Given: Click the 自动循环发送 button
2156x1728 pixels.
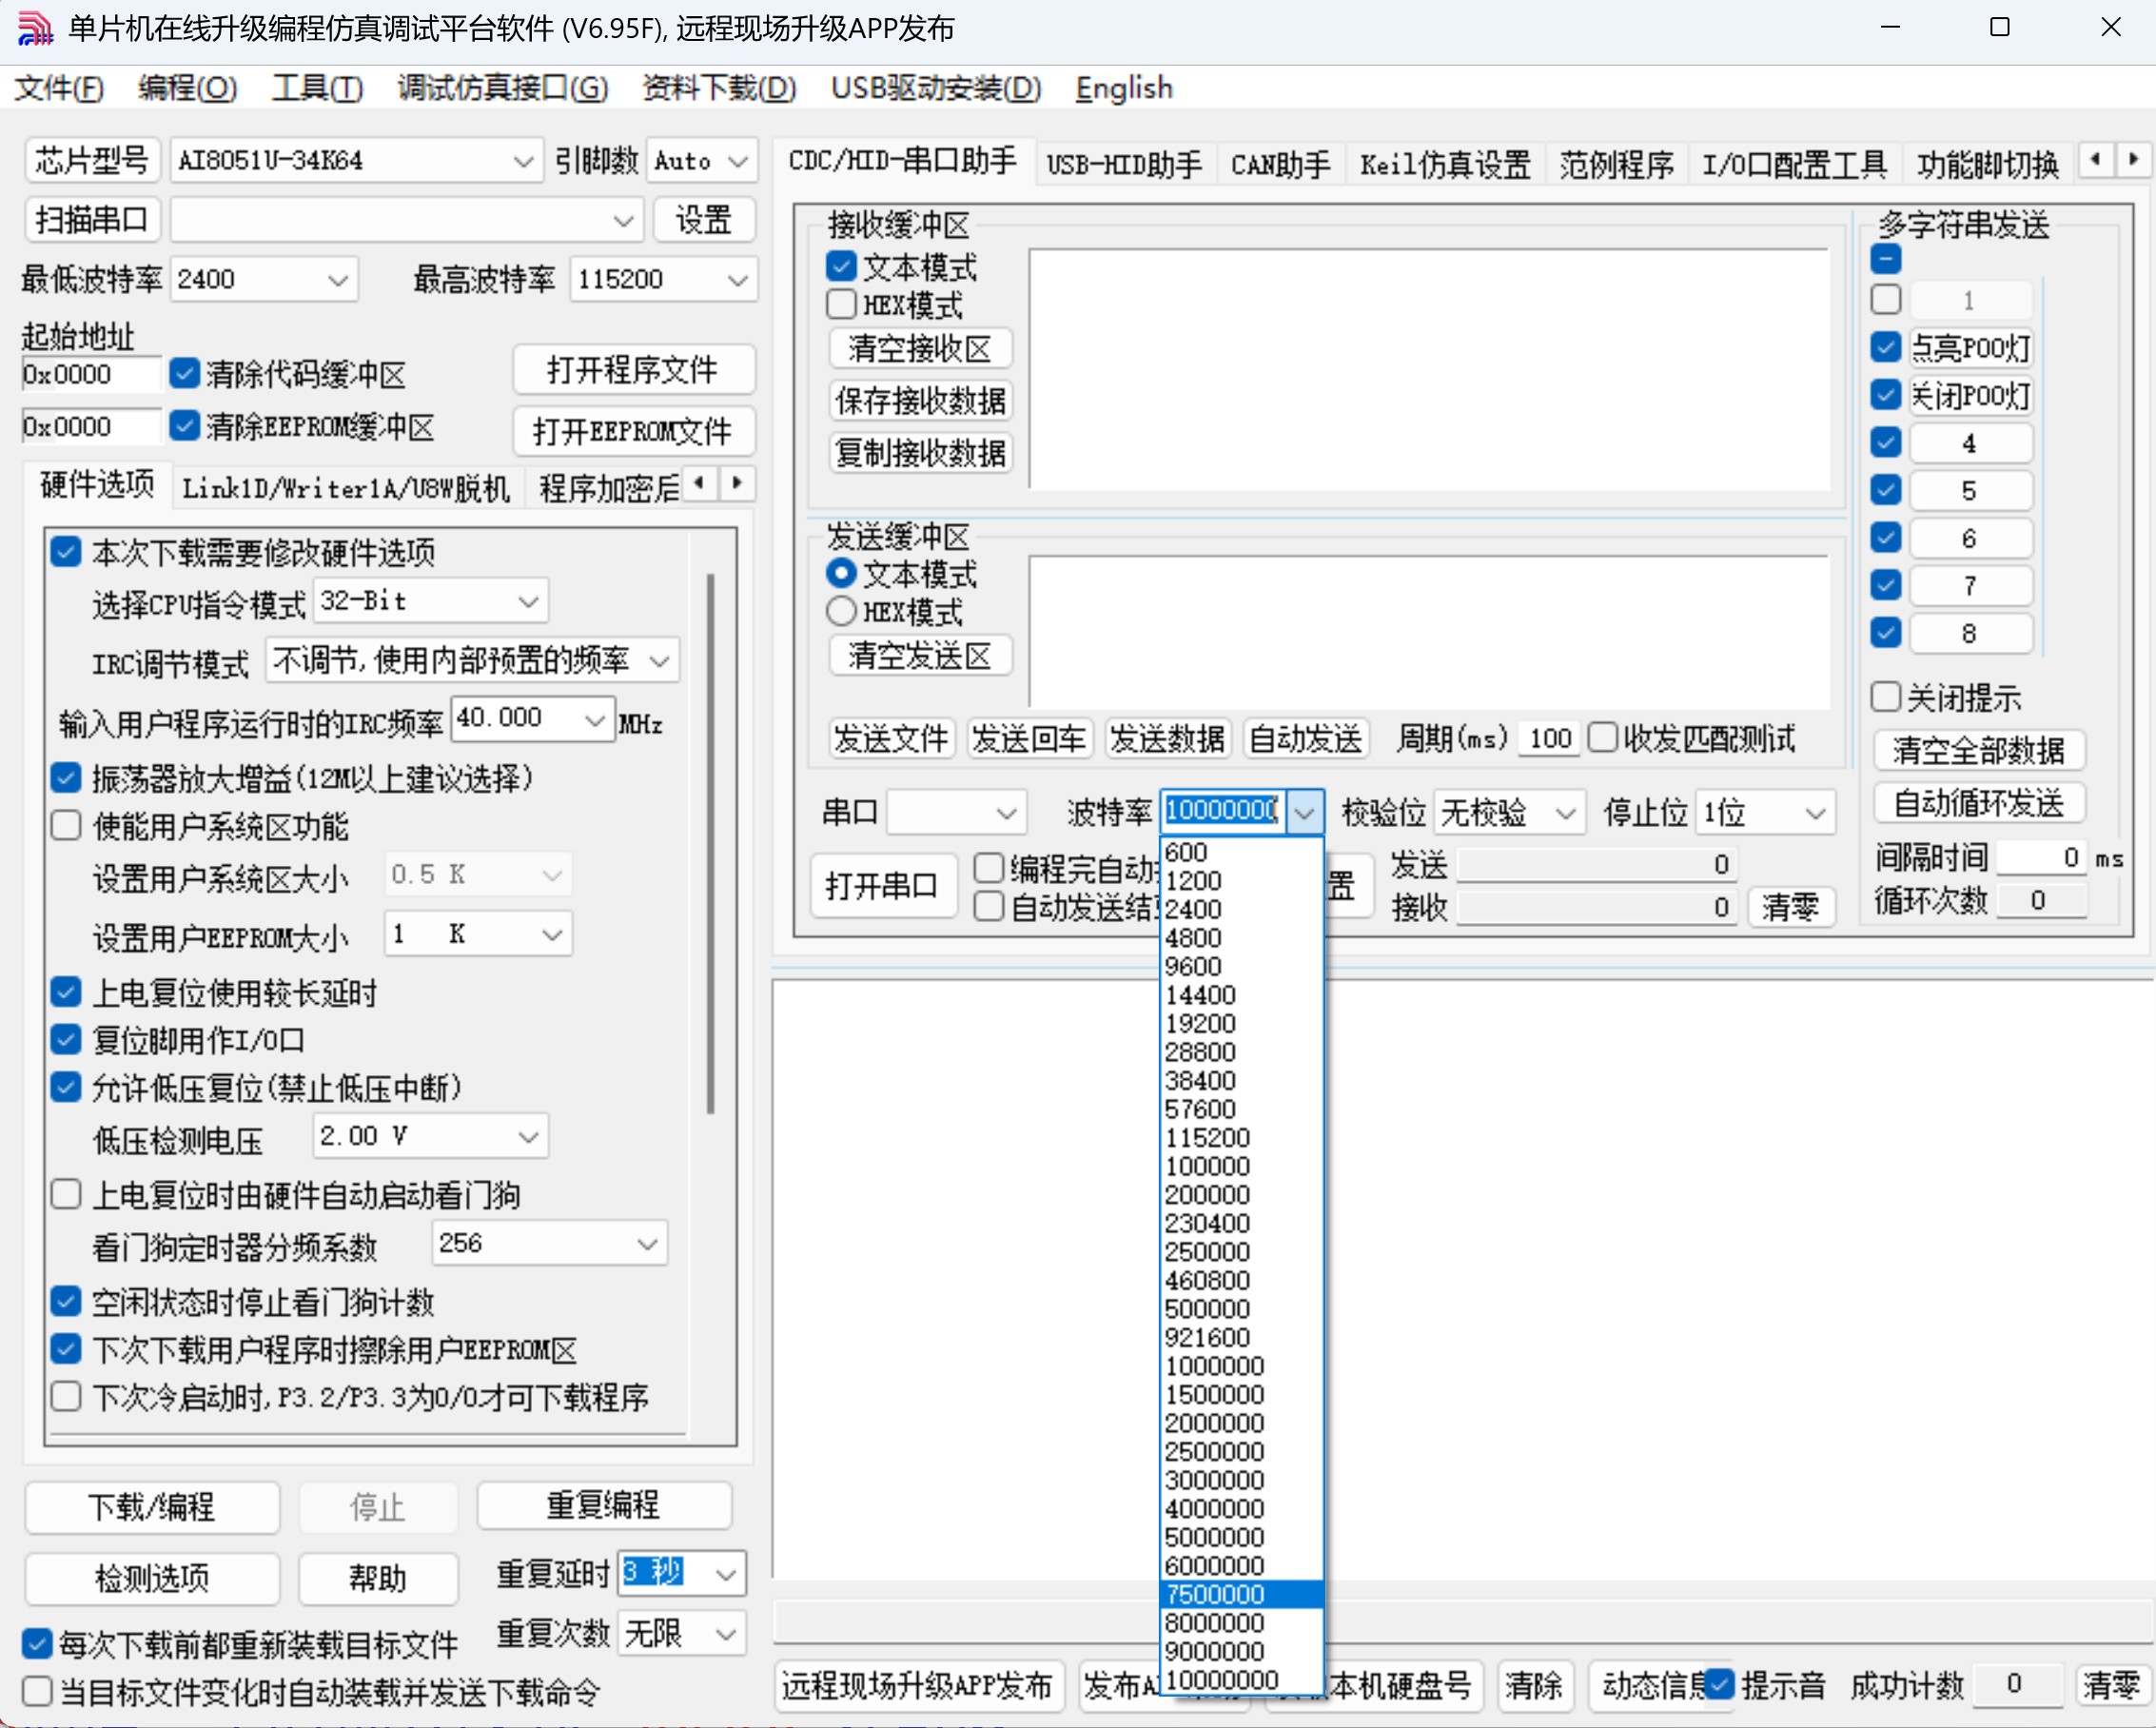Looking at the screenshot, I should pos(1978,802).
